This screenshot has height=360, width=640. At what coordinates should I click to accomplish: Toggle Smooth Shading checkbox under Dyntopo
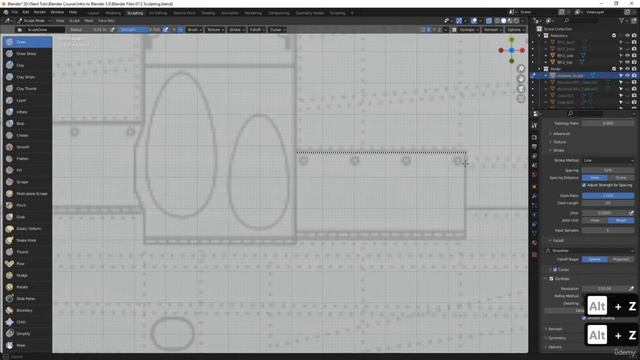[584, 318]
